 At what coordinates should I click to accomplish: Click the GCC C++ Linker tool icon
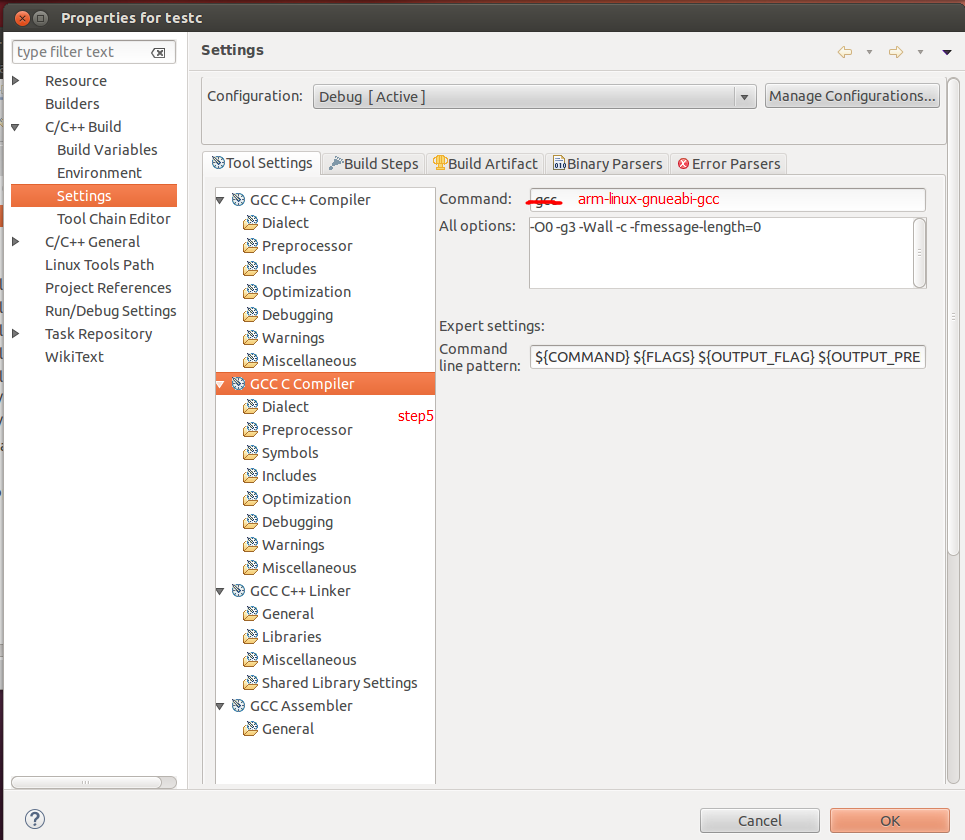tap(238, 591)
